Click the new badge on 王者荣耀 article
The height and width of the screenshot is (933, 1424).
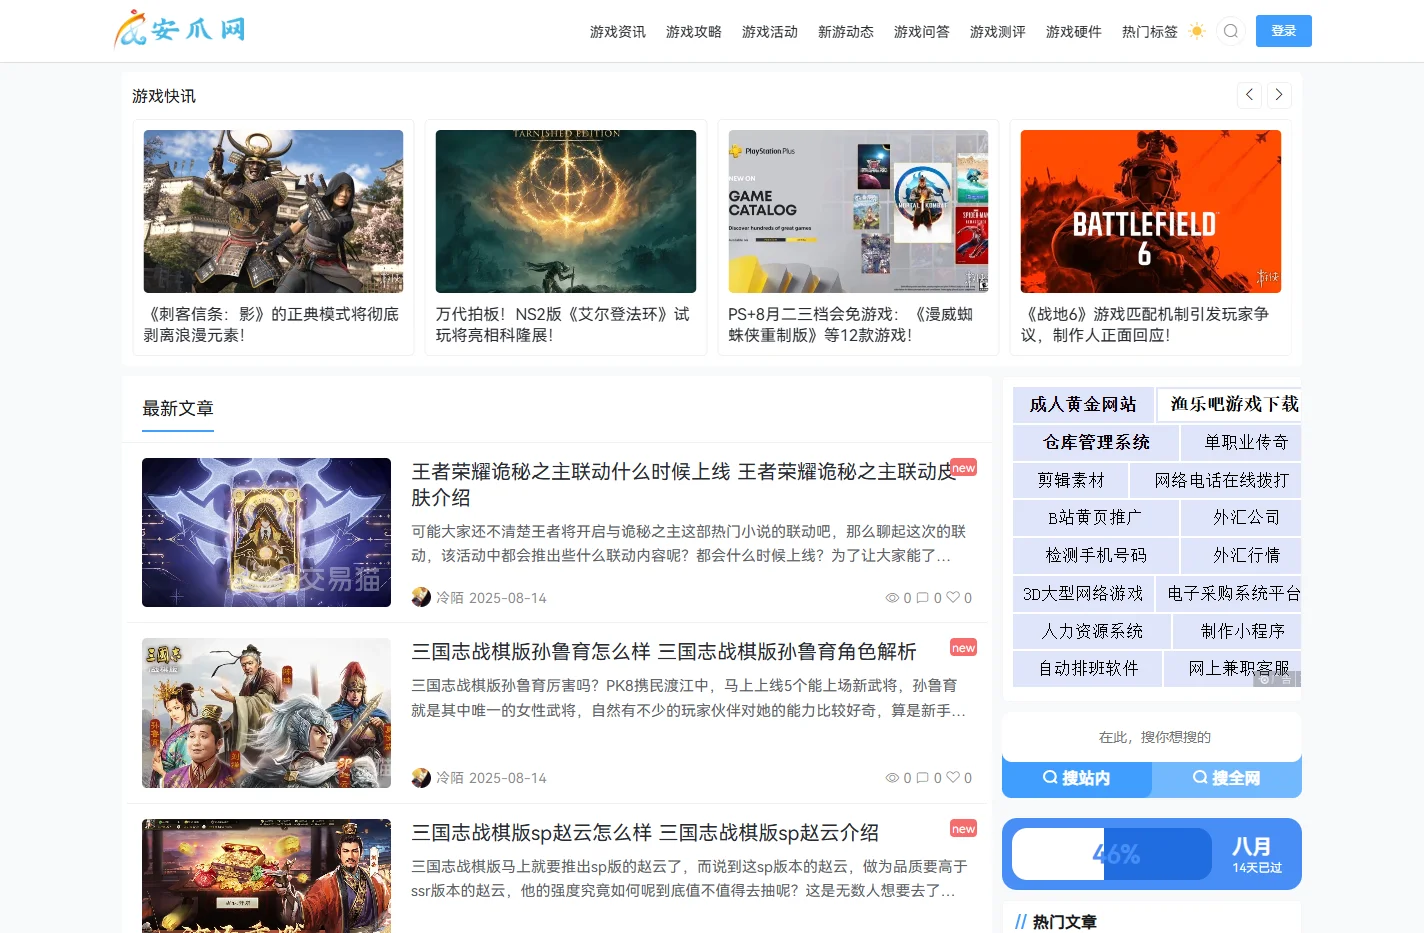pyautogui.click(x=963, y=468)
